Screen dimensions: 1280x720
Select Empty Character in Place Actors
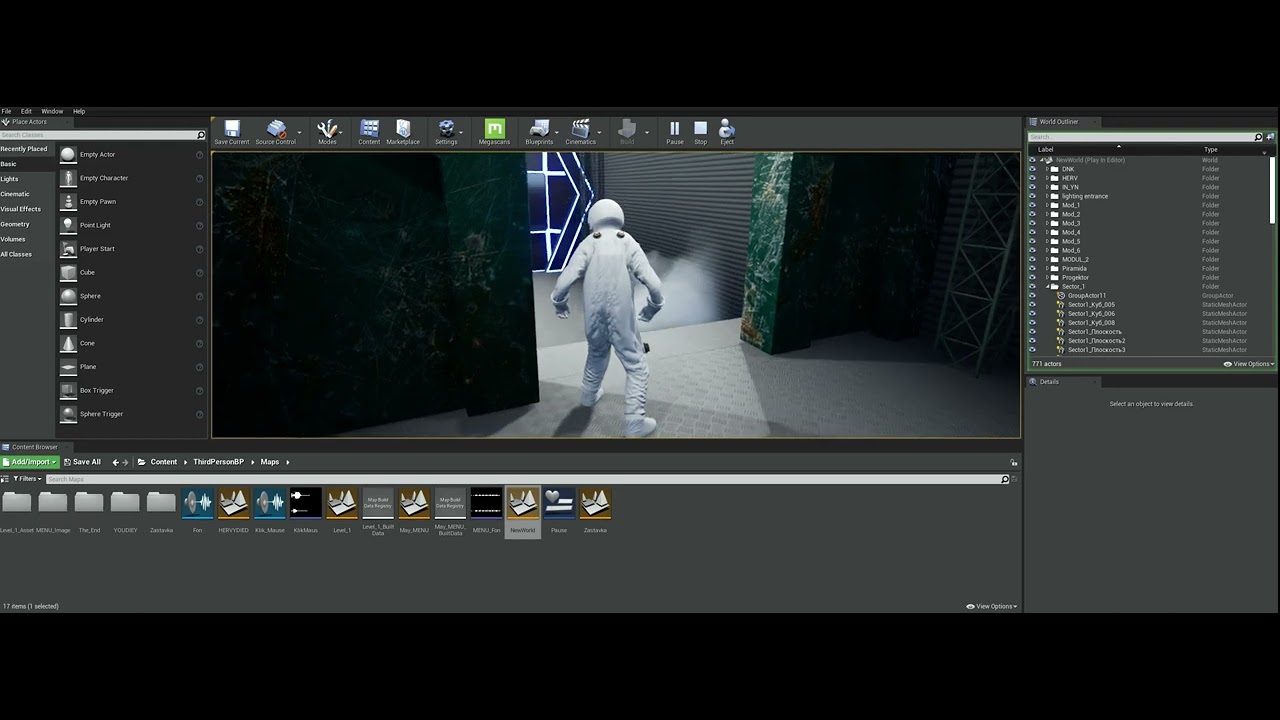coord(132,178)
